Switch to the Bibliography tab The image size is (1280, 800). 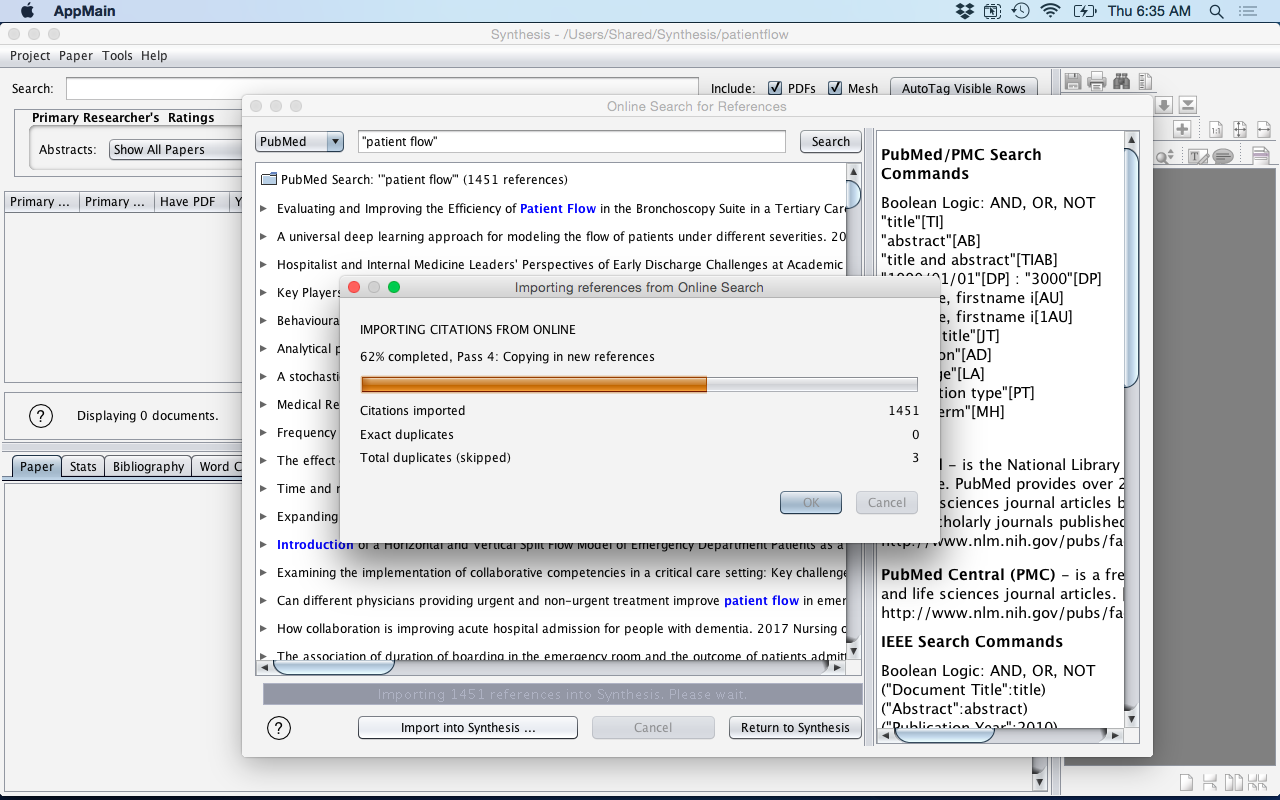click(148, 466)
